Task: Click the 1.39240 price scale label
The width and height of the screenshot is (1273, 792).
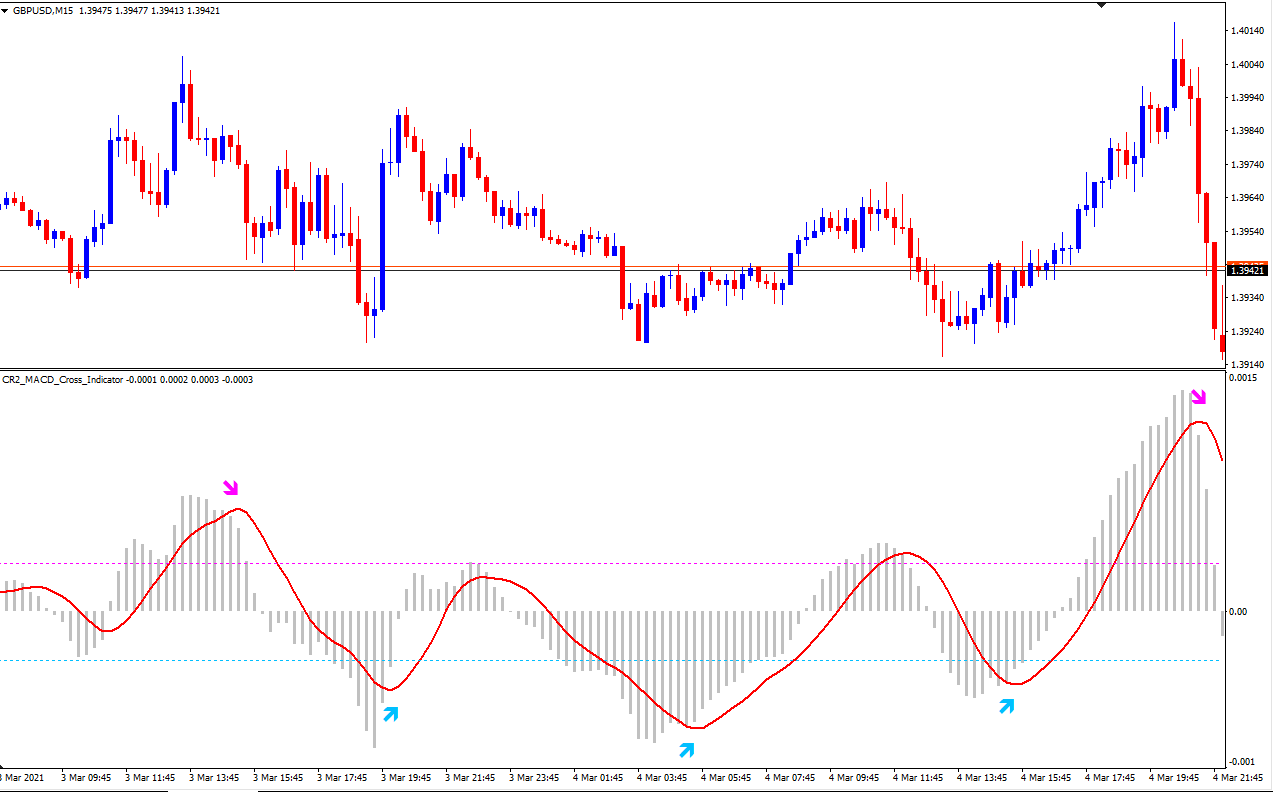Action: coord(1250,332)
